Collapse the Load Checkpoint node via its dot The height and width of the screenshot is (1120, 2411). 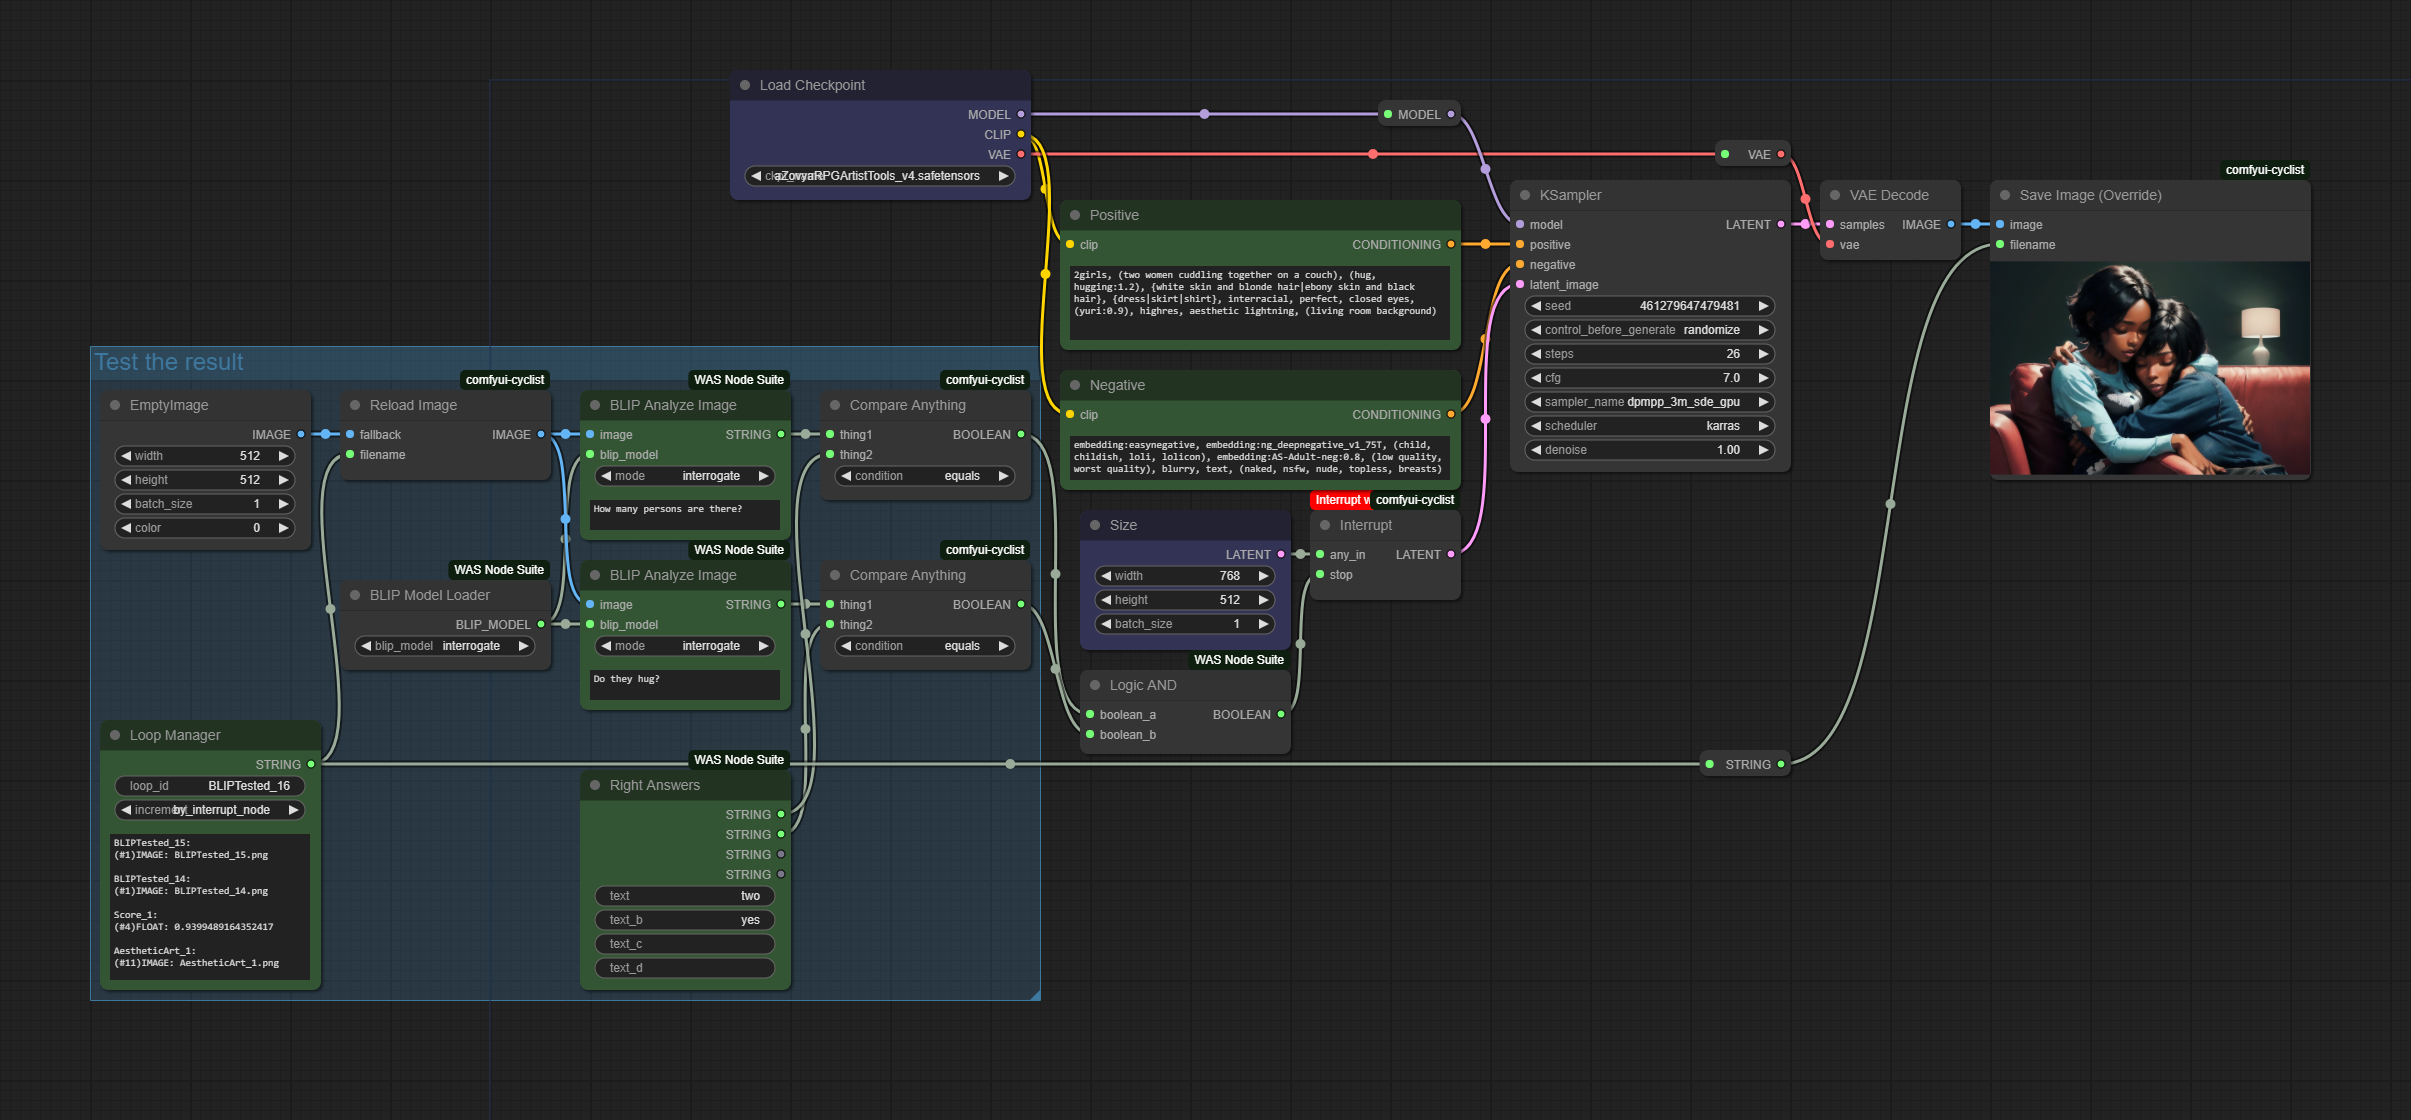coord(745,85)
